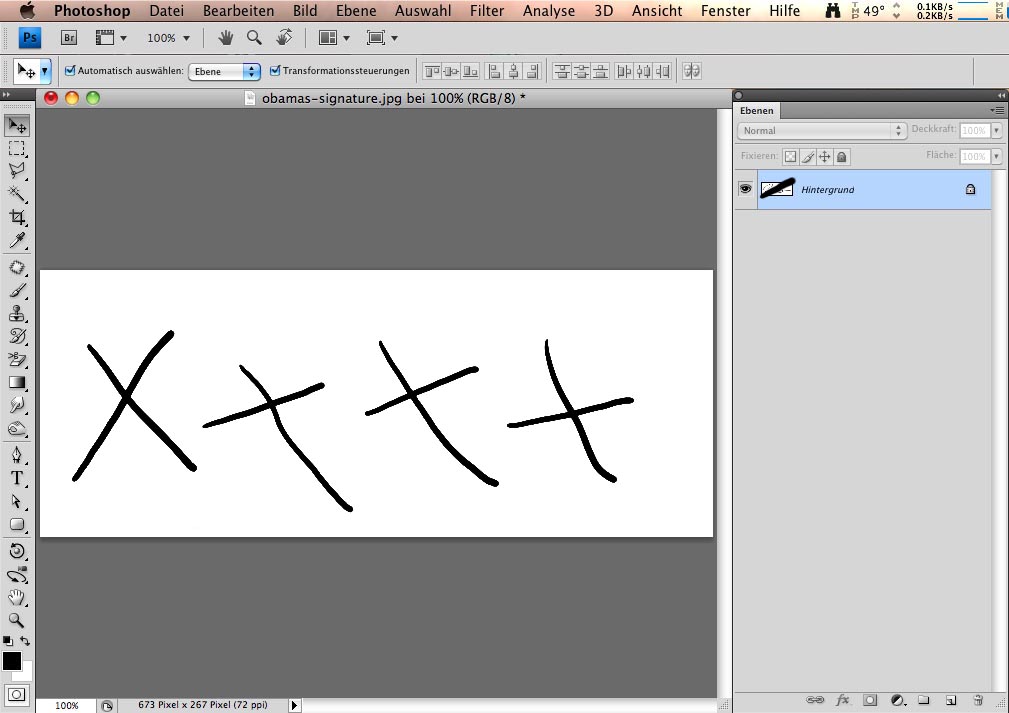Select the Brush tool

[17, 290]
